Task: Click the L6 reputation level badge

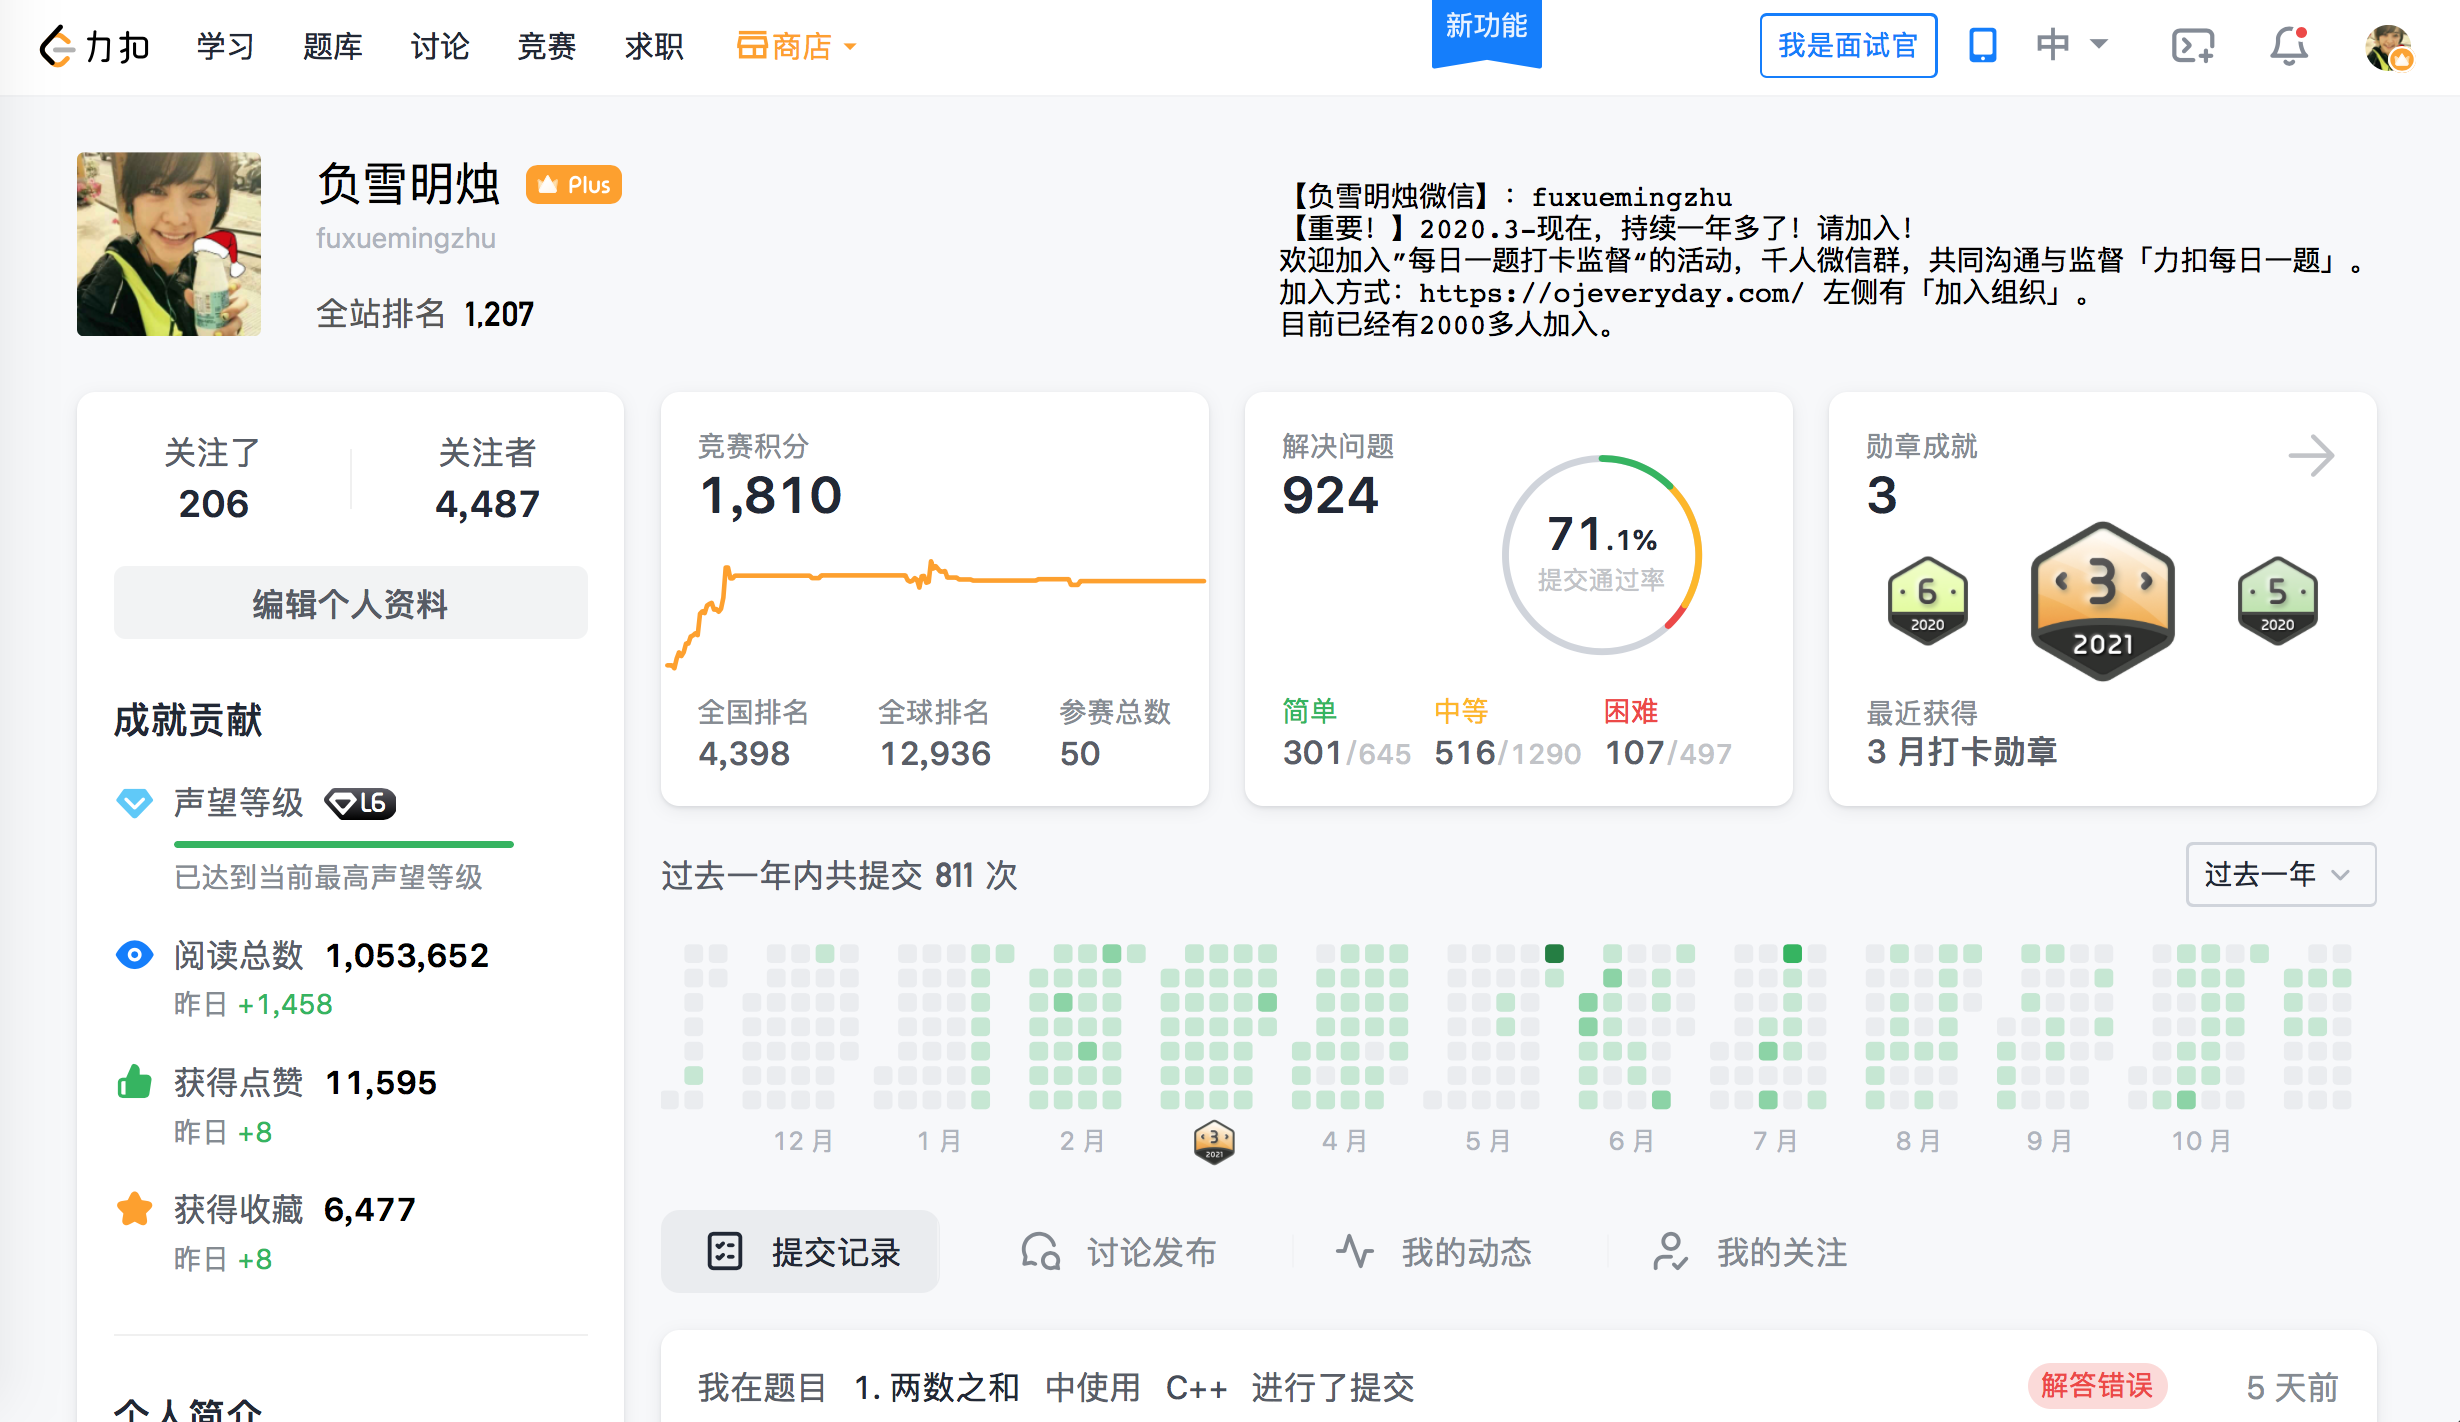Action: pos(360,803)
